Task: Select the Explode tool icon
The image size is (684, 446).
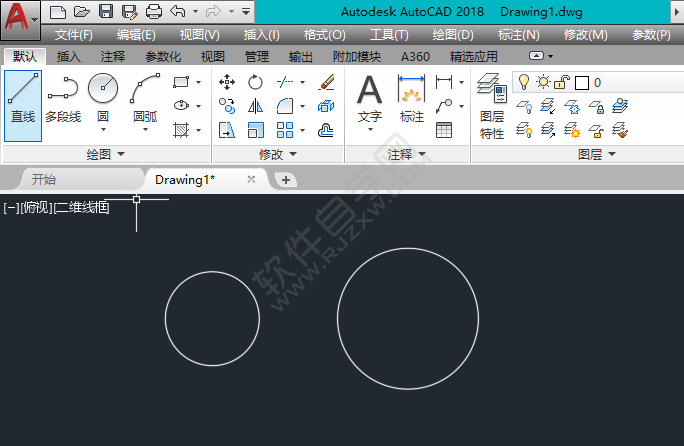Action: (326, 106)
